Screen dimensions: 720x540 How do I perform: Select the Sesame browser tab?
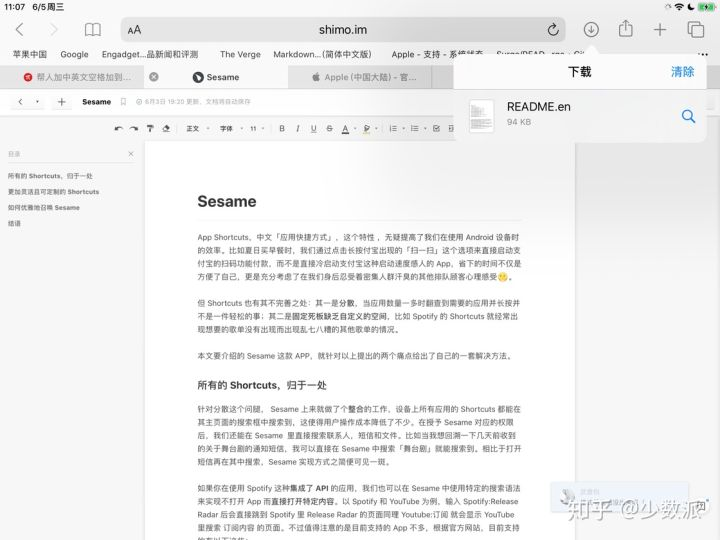click(x=216, y=77)
